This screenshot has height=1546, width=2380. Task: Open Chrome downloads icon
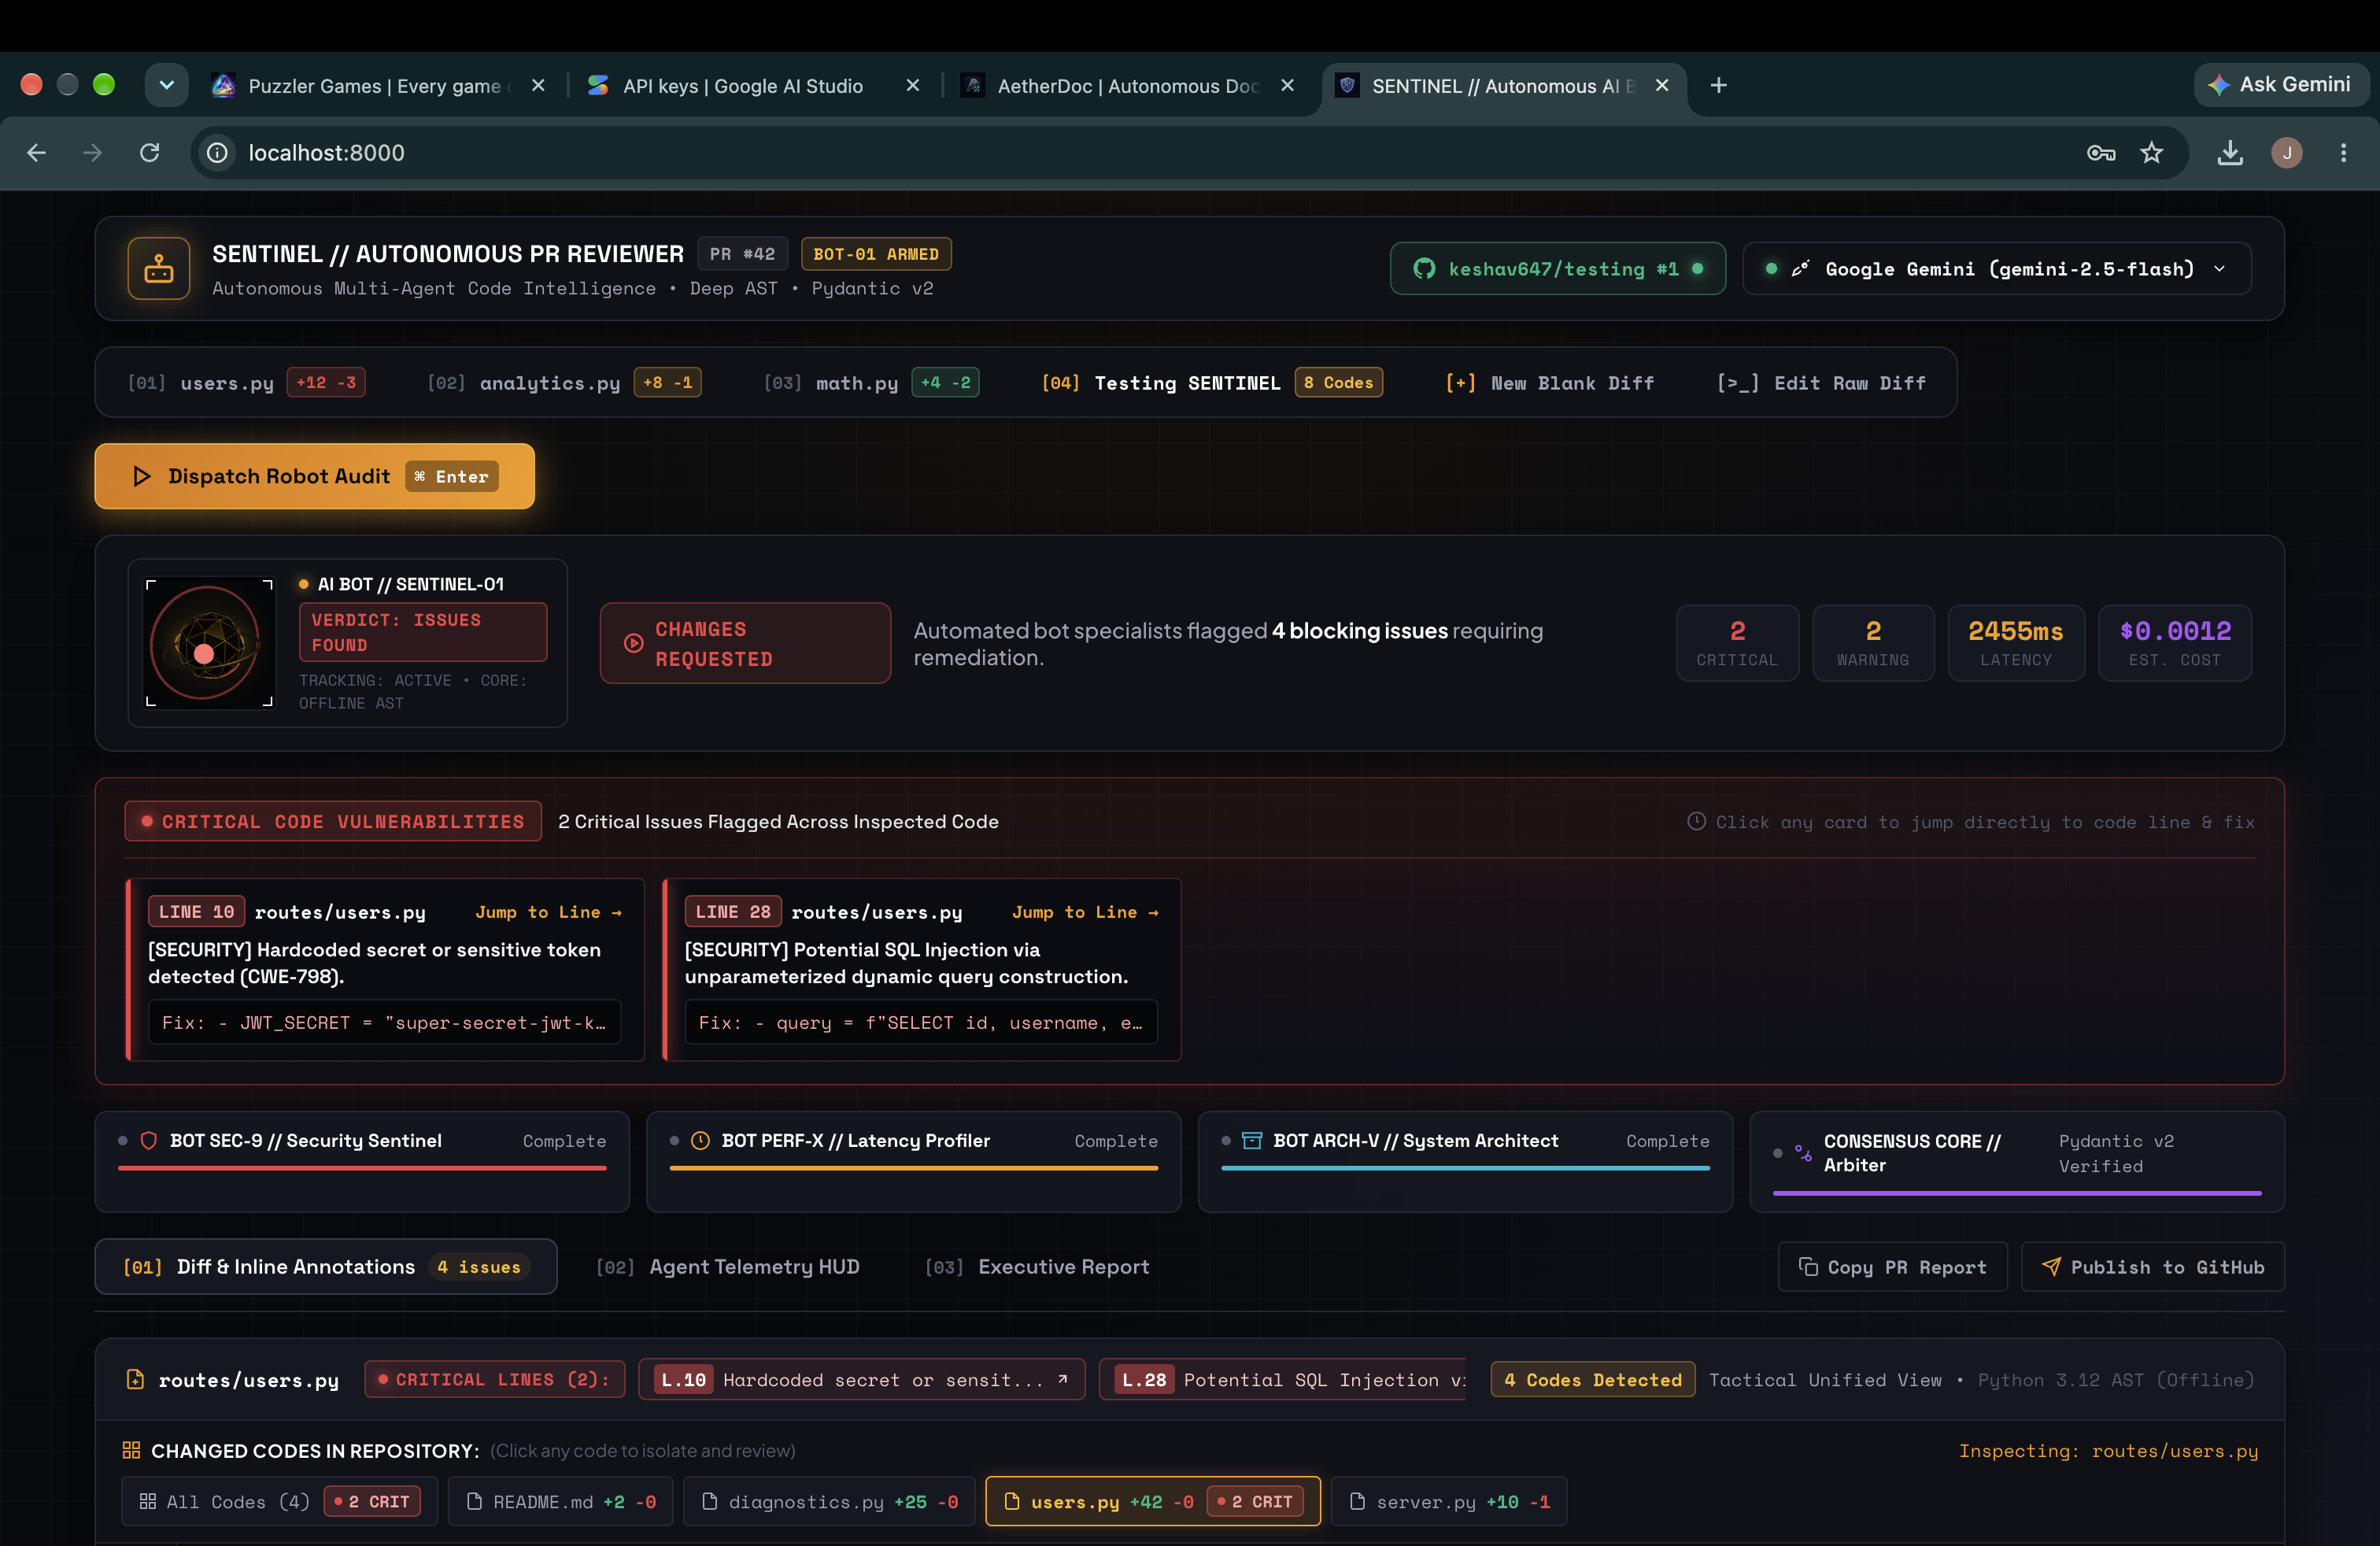(x=2230, y=153)
